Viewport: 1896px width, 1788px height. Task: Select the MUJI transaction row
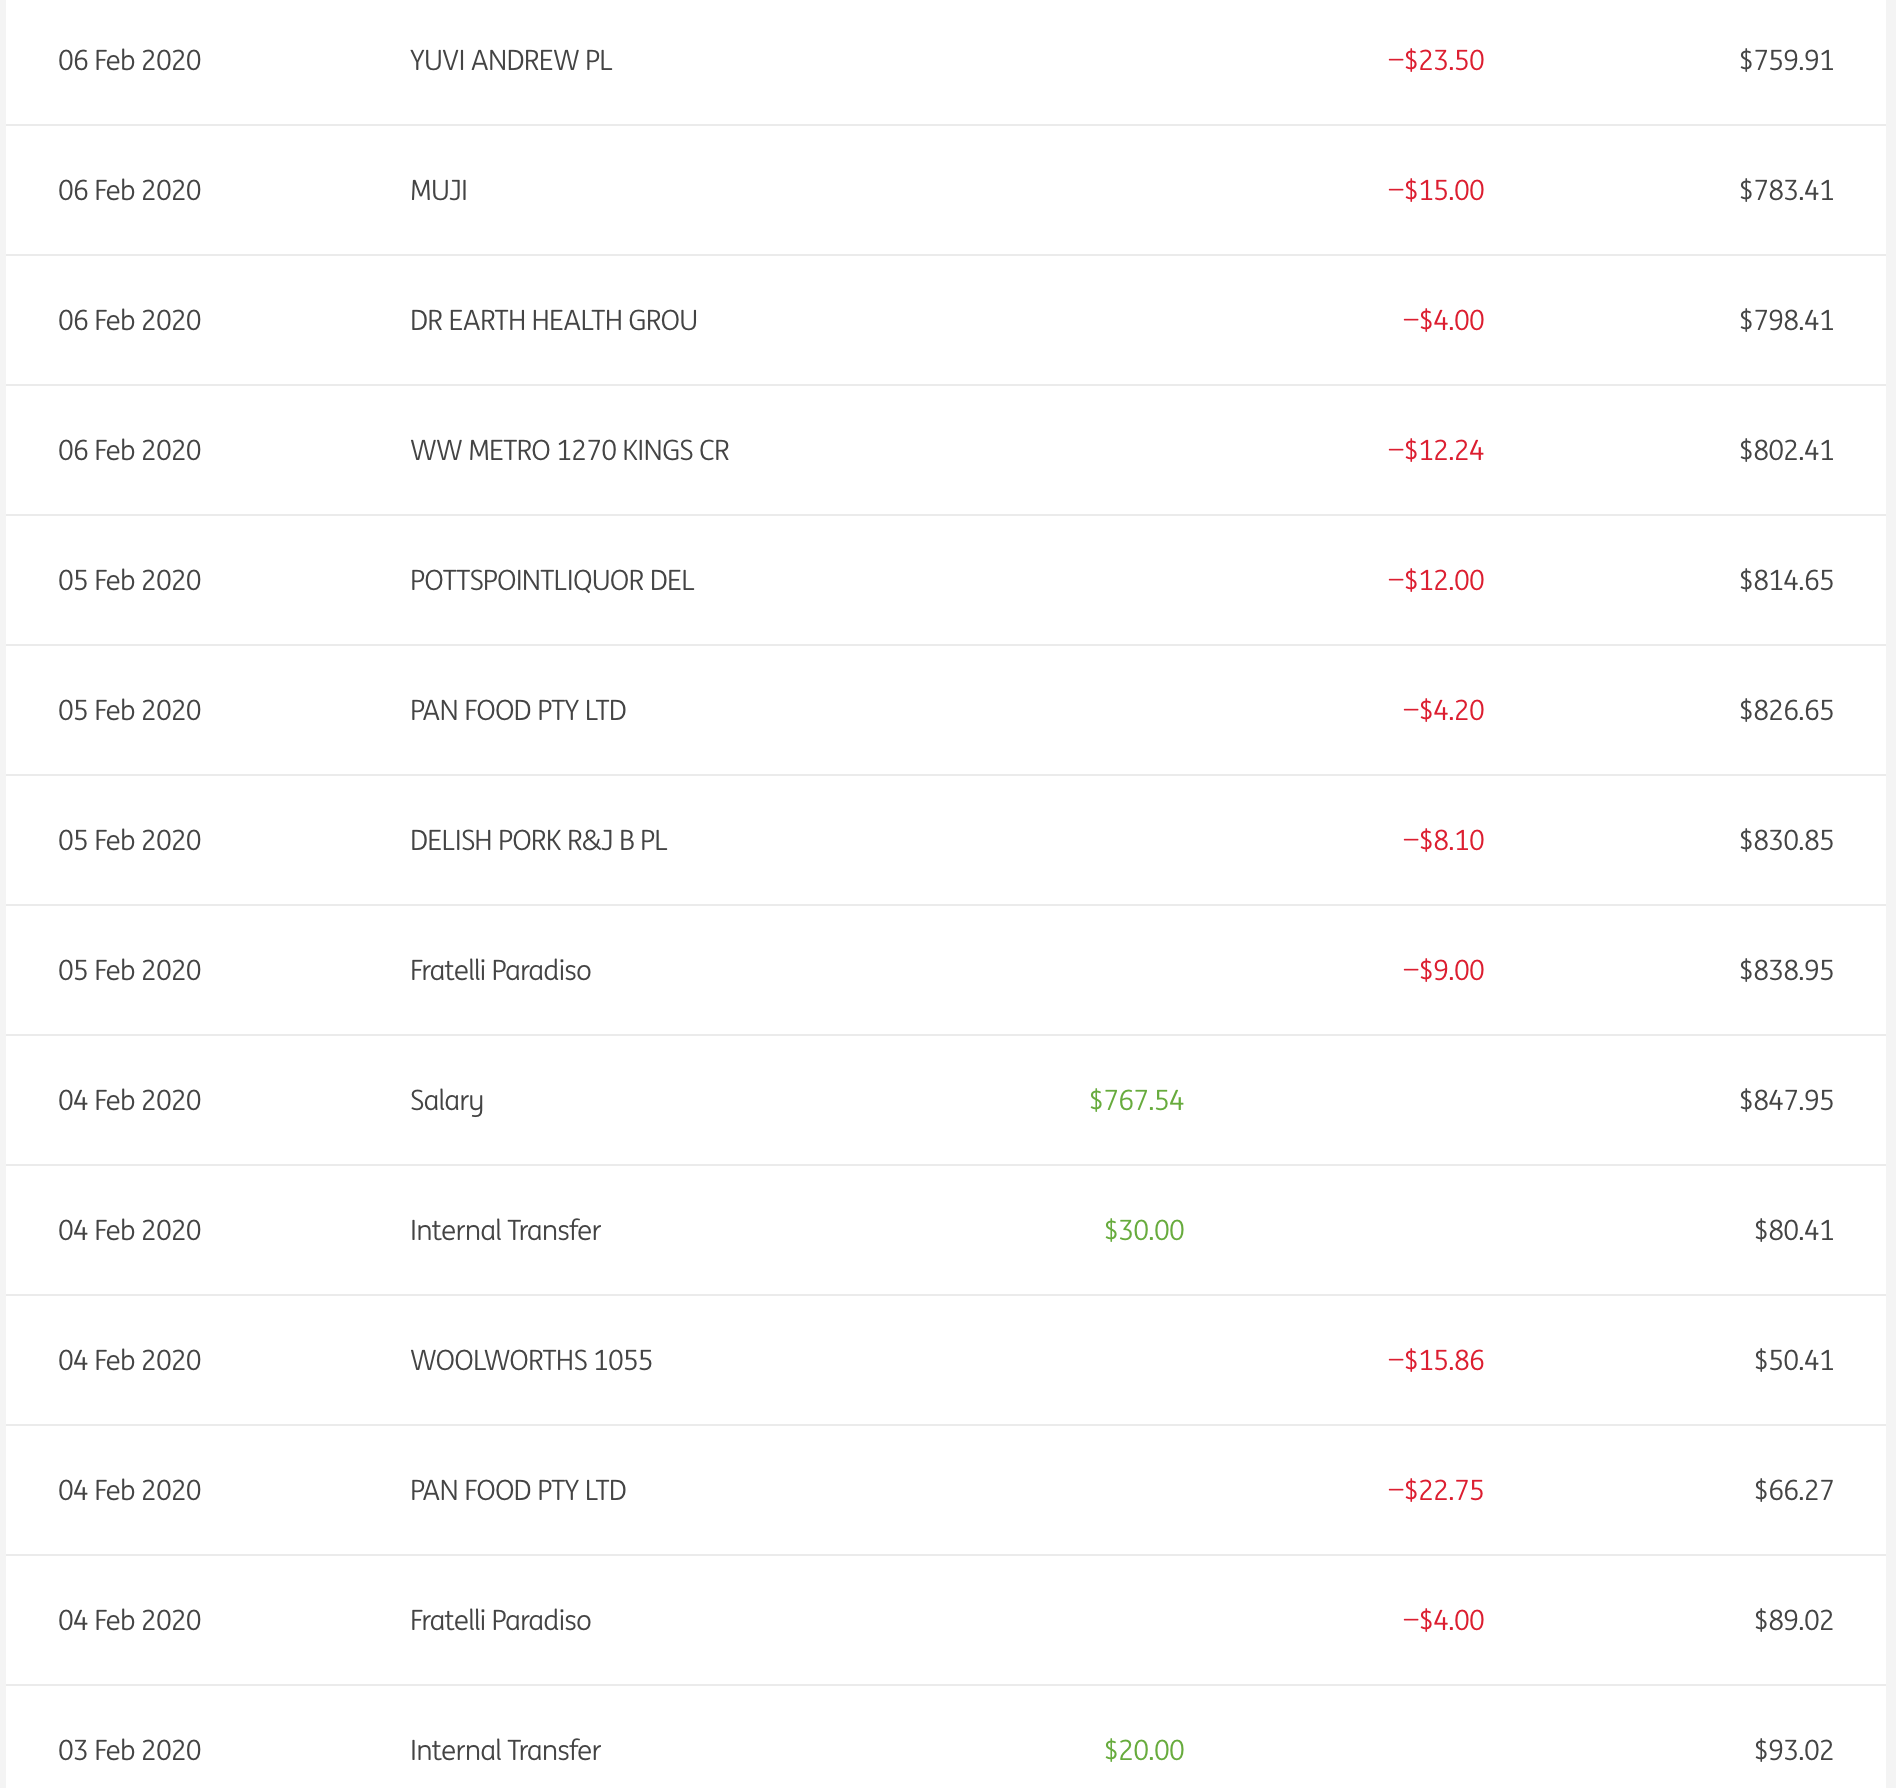coord(439,191)
